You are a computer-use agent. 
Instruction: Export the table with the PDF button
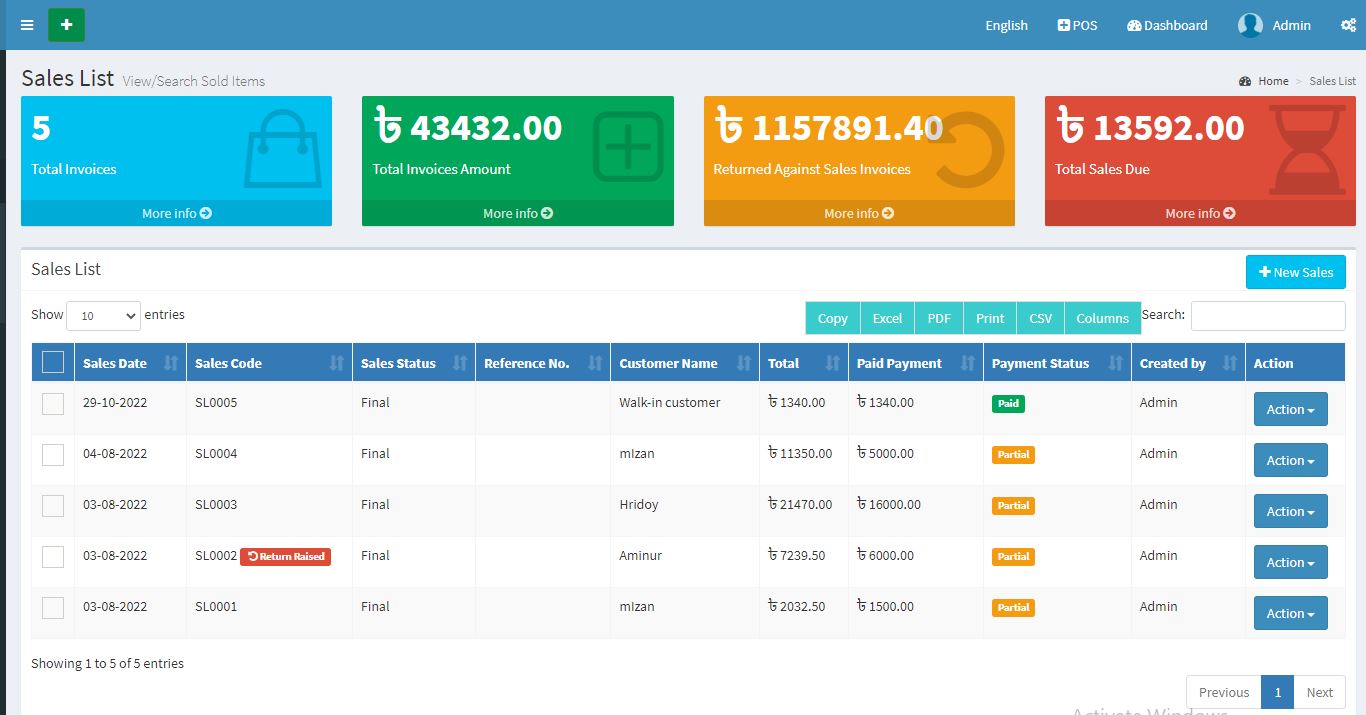coord(939,318)
